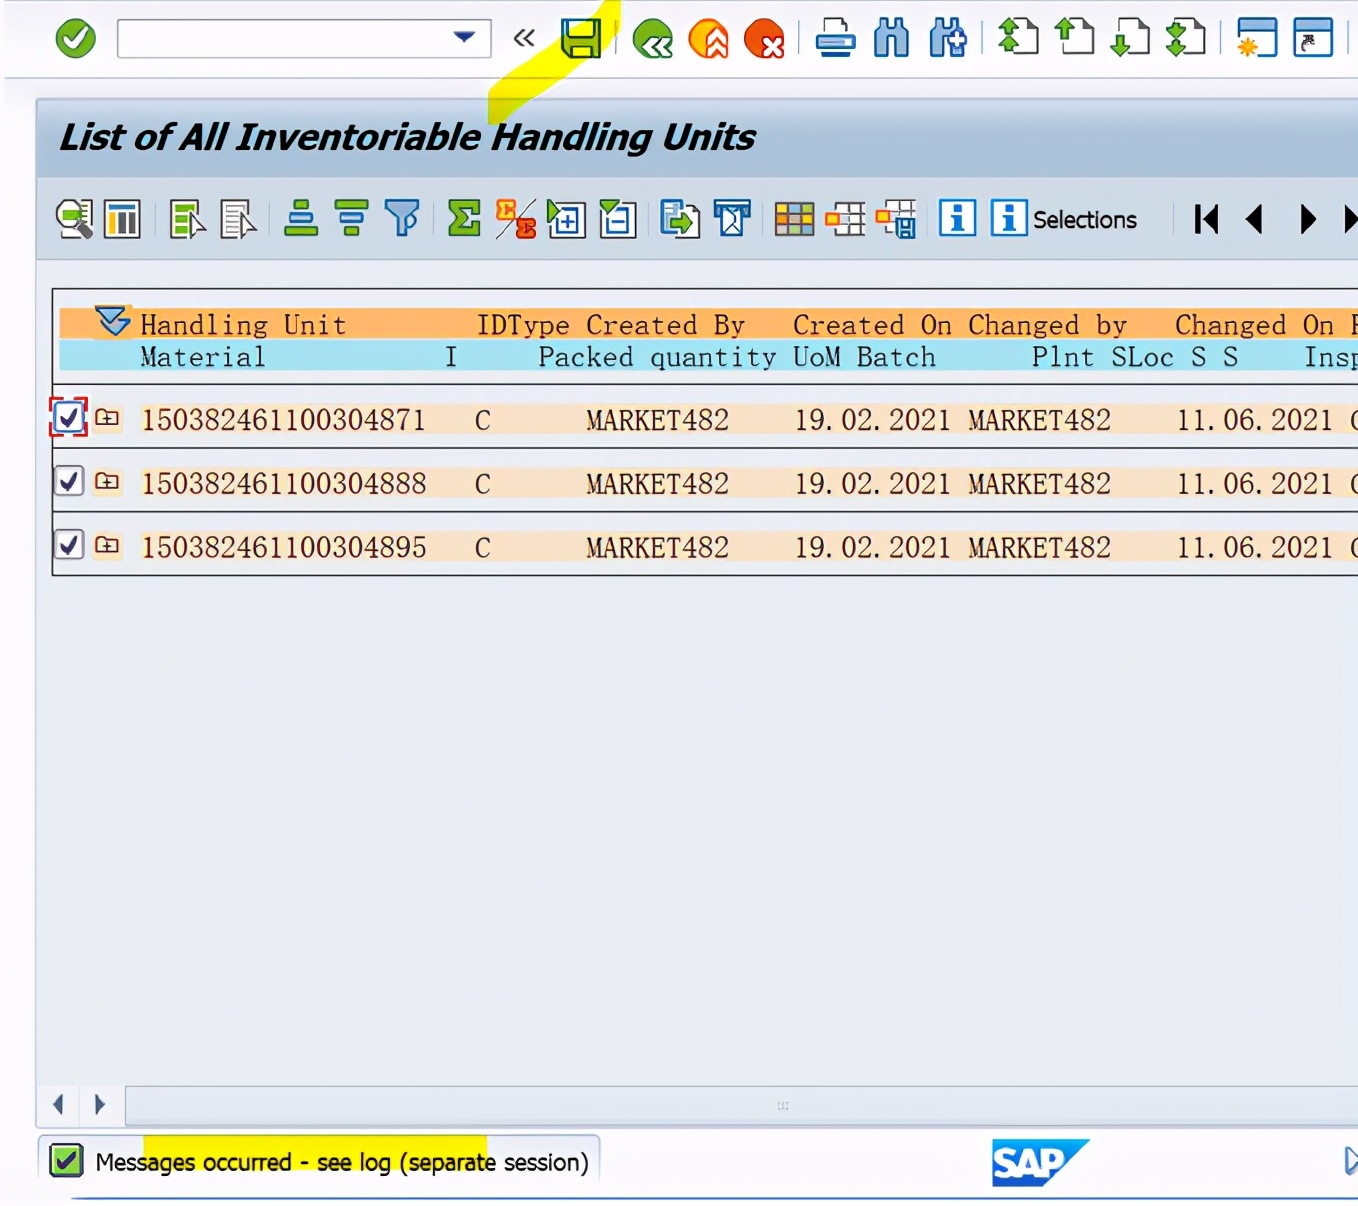Open the command field dropdown arrow

(464, 38)
